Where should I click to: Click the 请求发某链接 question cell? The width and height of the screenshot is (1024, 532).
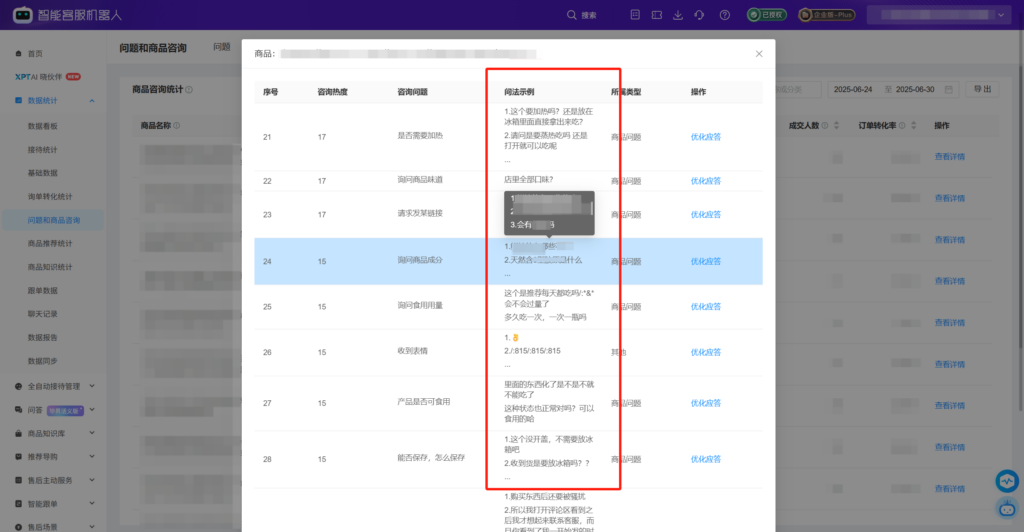420,213
